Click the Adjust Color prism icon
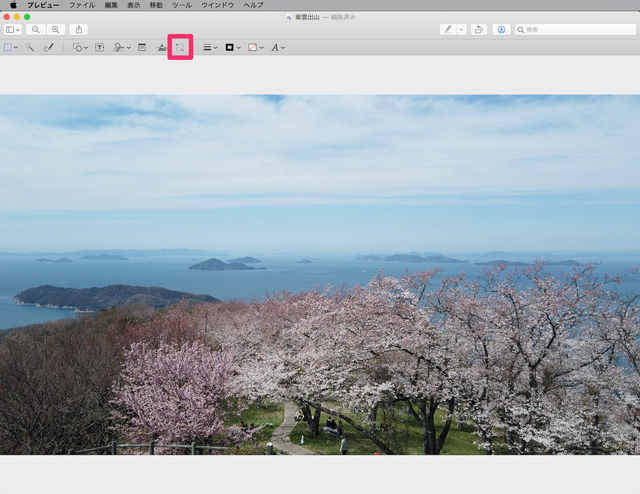640x494 pixels. click(162, 47)
